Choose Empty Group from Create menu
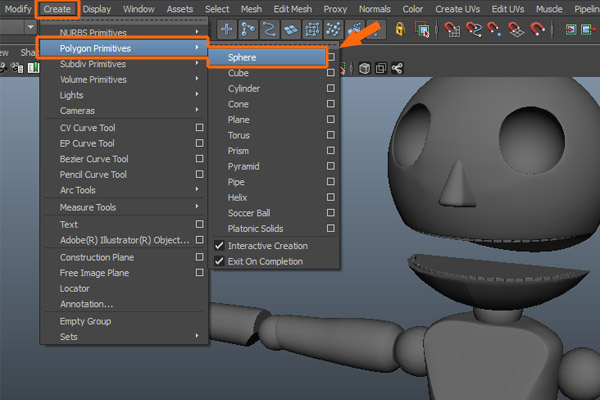The width and height of the screenshot is (600, 400). pos(85,321)
